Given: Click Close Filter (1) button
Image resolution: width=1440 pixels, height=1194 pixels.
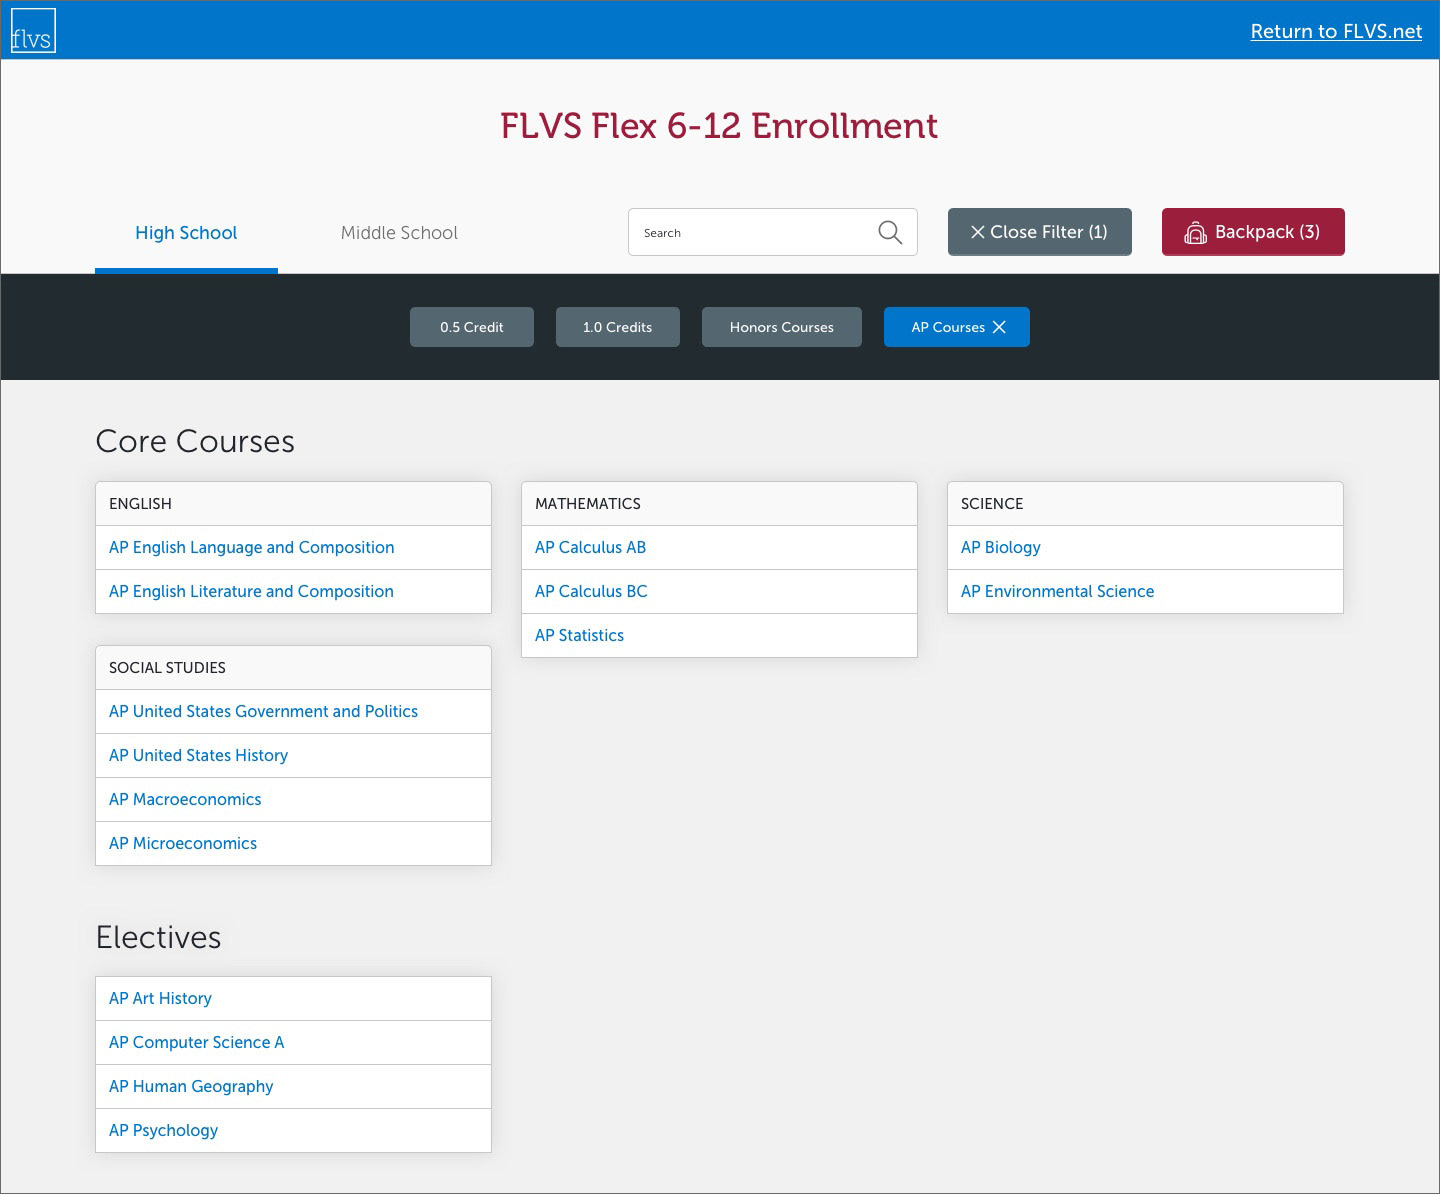Looking at the screenshot, I should click(x=1040, y=232).
